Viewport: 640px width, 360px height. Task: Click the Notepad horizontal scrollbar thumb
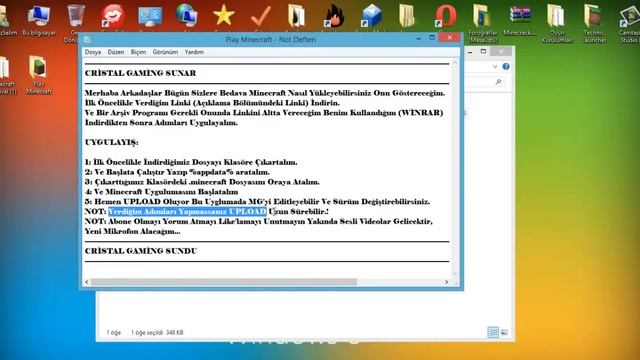tap(224, 282)
